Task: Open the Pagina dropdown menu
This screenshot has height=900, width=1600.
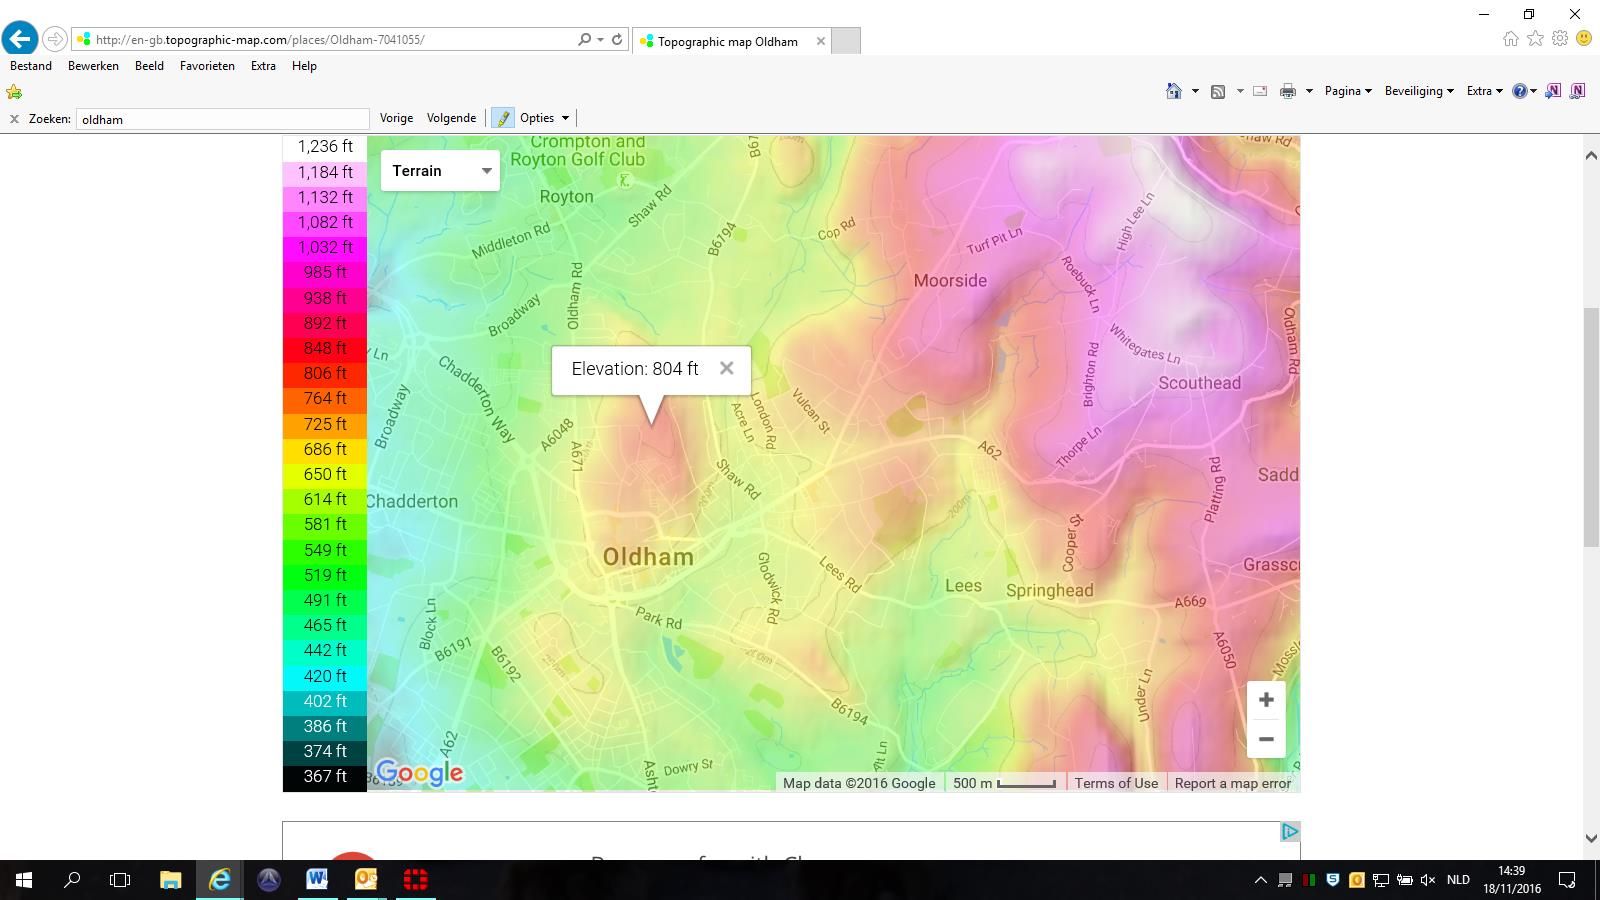Action: click(1347, 91)
